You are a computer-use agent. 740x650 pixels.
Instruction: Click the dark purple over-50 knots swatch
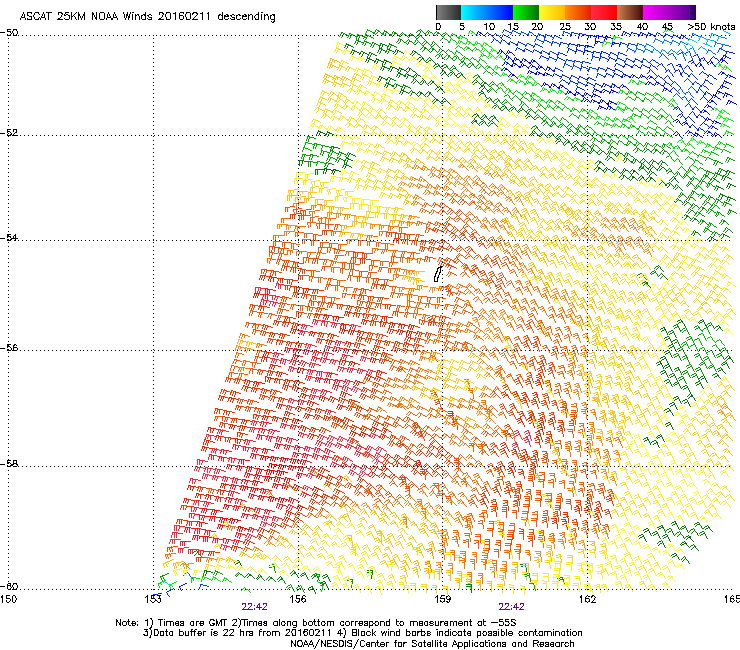pyautogui.click(x=693, y=12)
